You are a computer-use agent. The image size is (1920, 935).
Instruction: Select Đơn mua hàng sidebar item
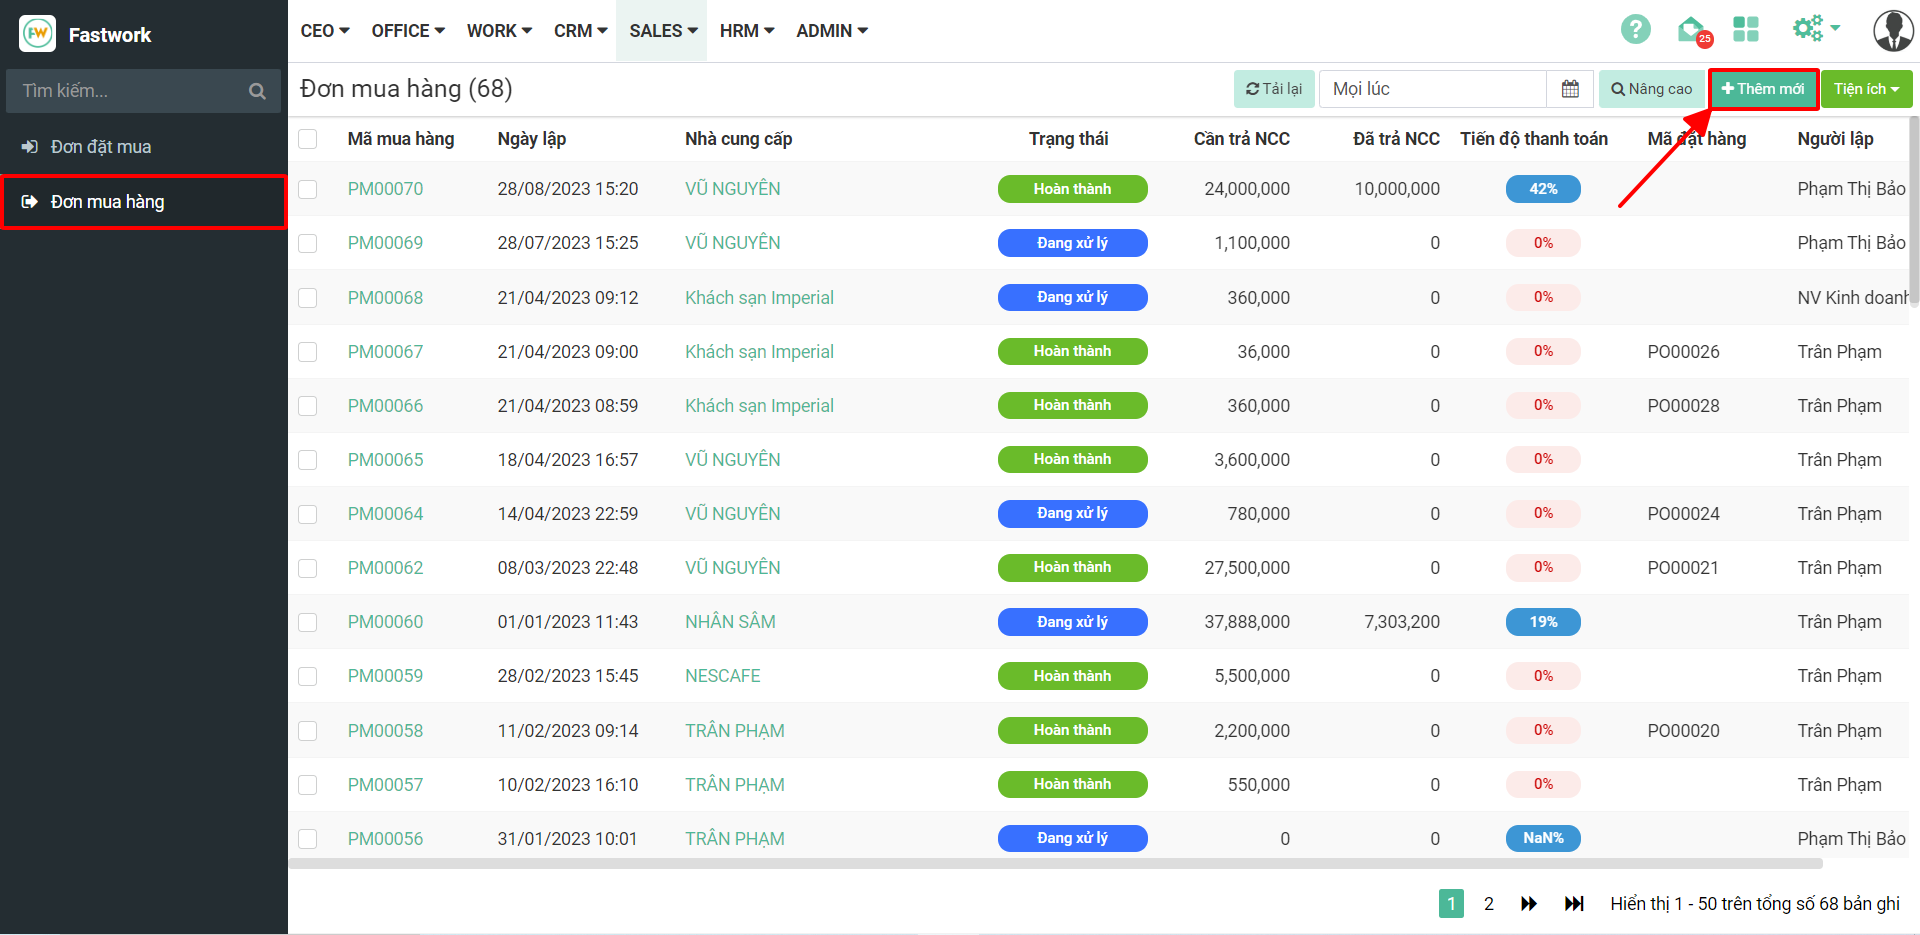[x=108, y=202]
